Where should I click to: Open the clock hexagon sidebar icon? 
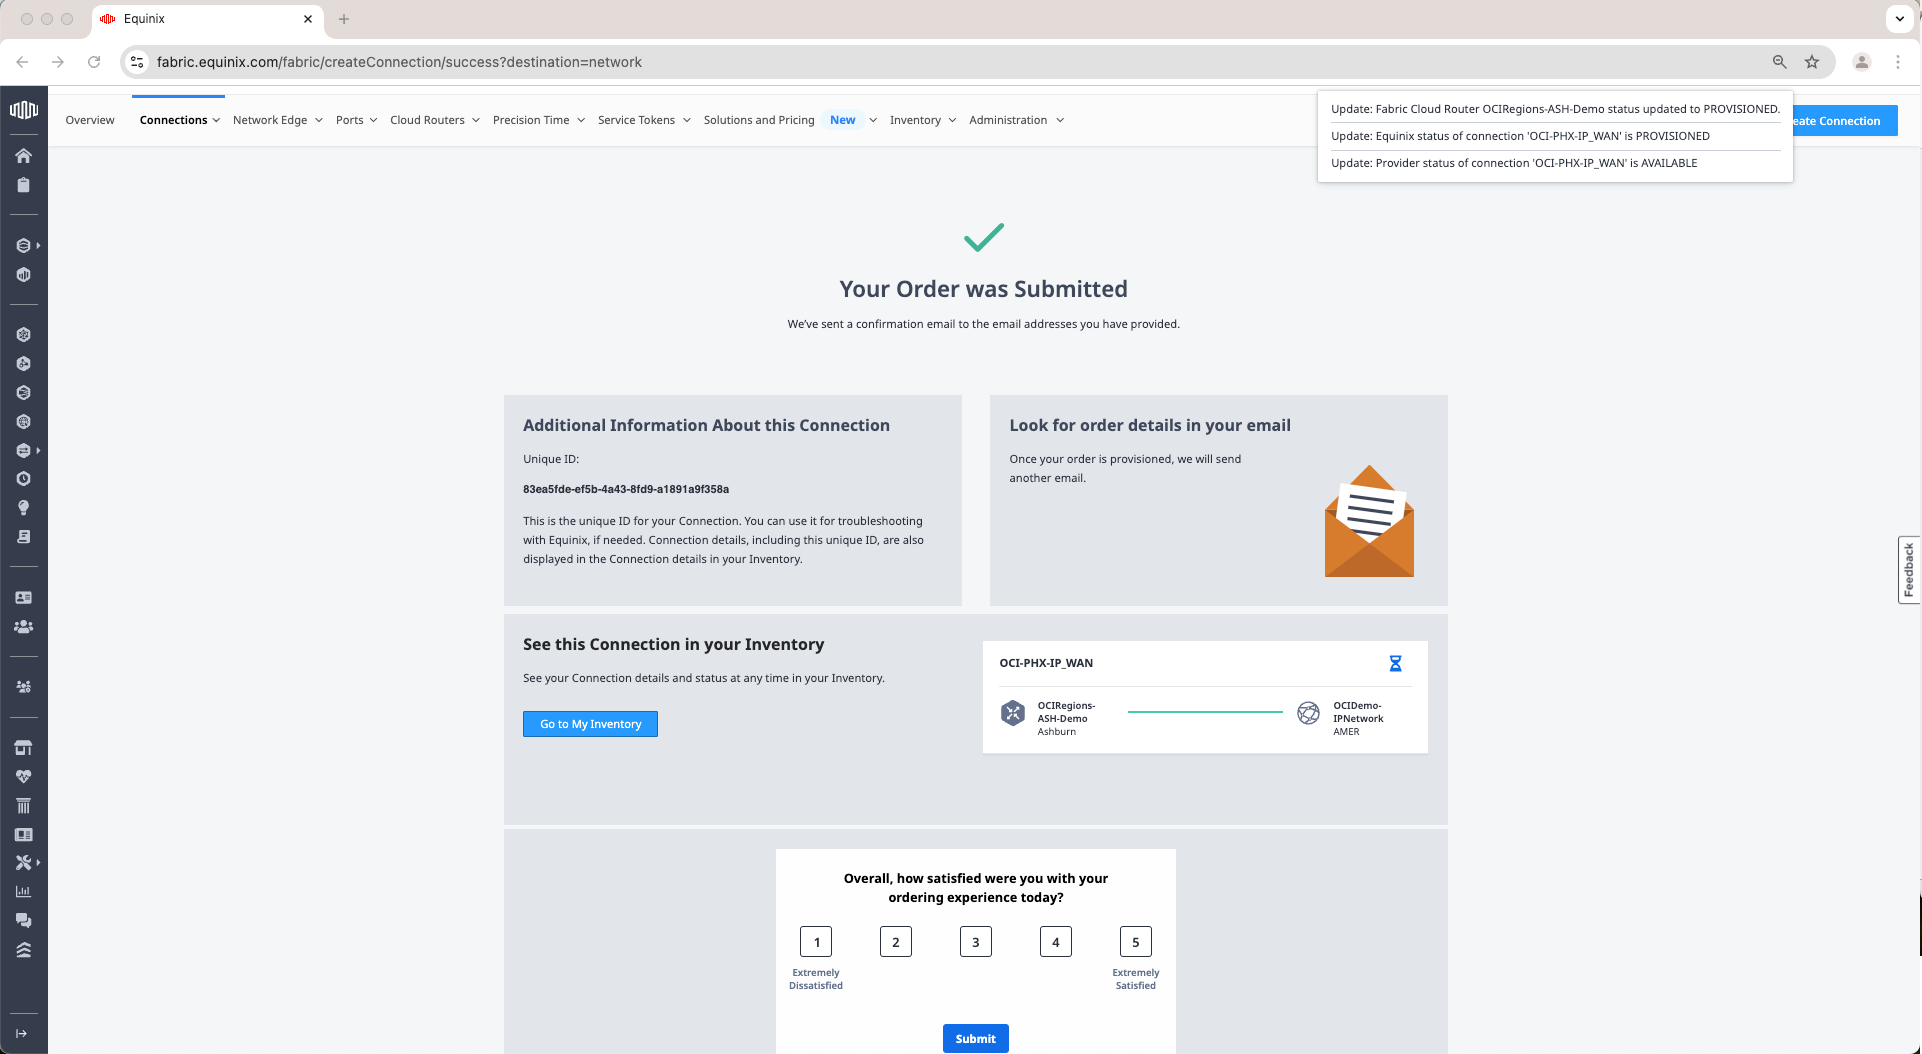pos(24,479)
